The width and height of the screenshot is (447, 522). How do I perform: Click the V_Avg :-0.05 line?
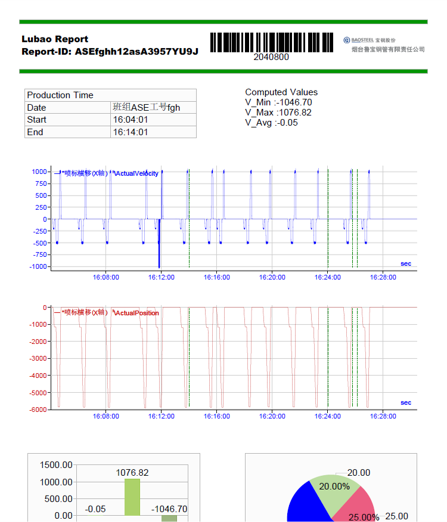[x=271, y=123]
